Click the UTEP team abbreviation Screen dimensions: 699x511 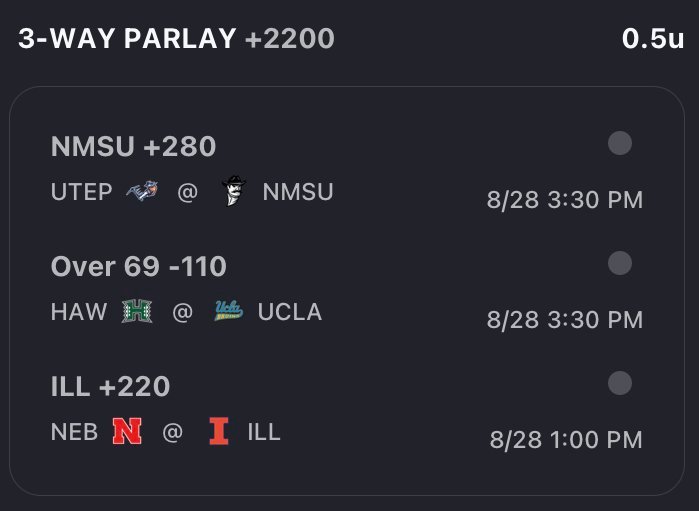[82, 192]
